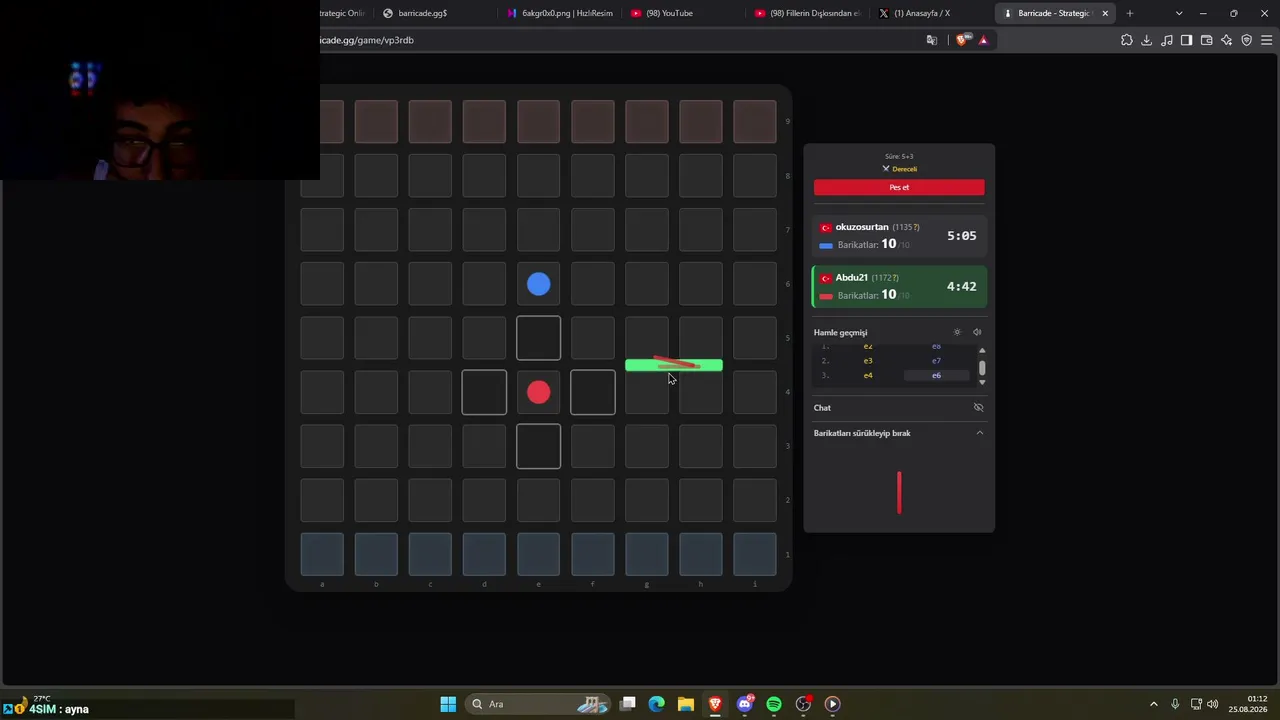Move pawn to highlighted square e5

coord(538,338)
